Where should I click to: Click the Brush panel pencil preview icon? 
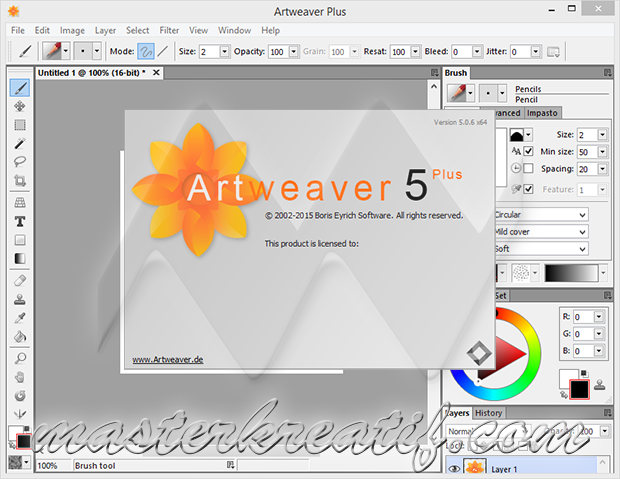tap(457, 93)
